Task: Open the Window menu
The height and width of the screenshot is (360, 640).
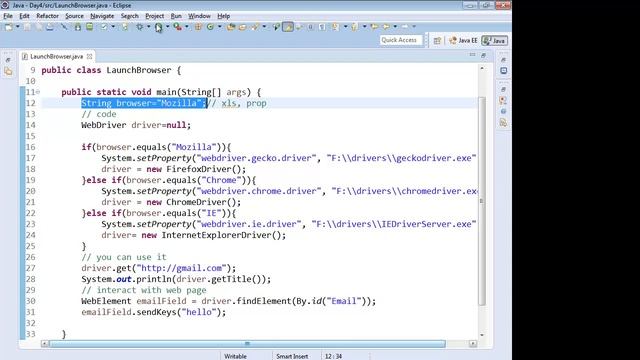Action: (x=199, y=16)
